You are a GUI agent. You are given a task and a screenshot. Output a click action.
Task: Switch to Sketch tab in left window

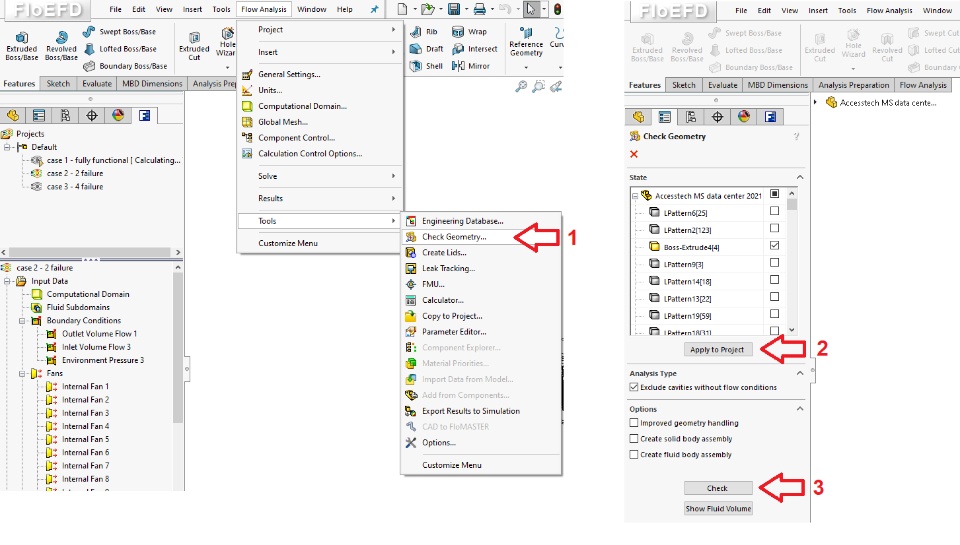pyautogui.click(x=58, y=84)
